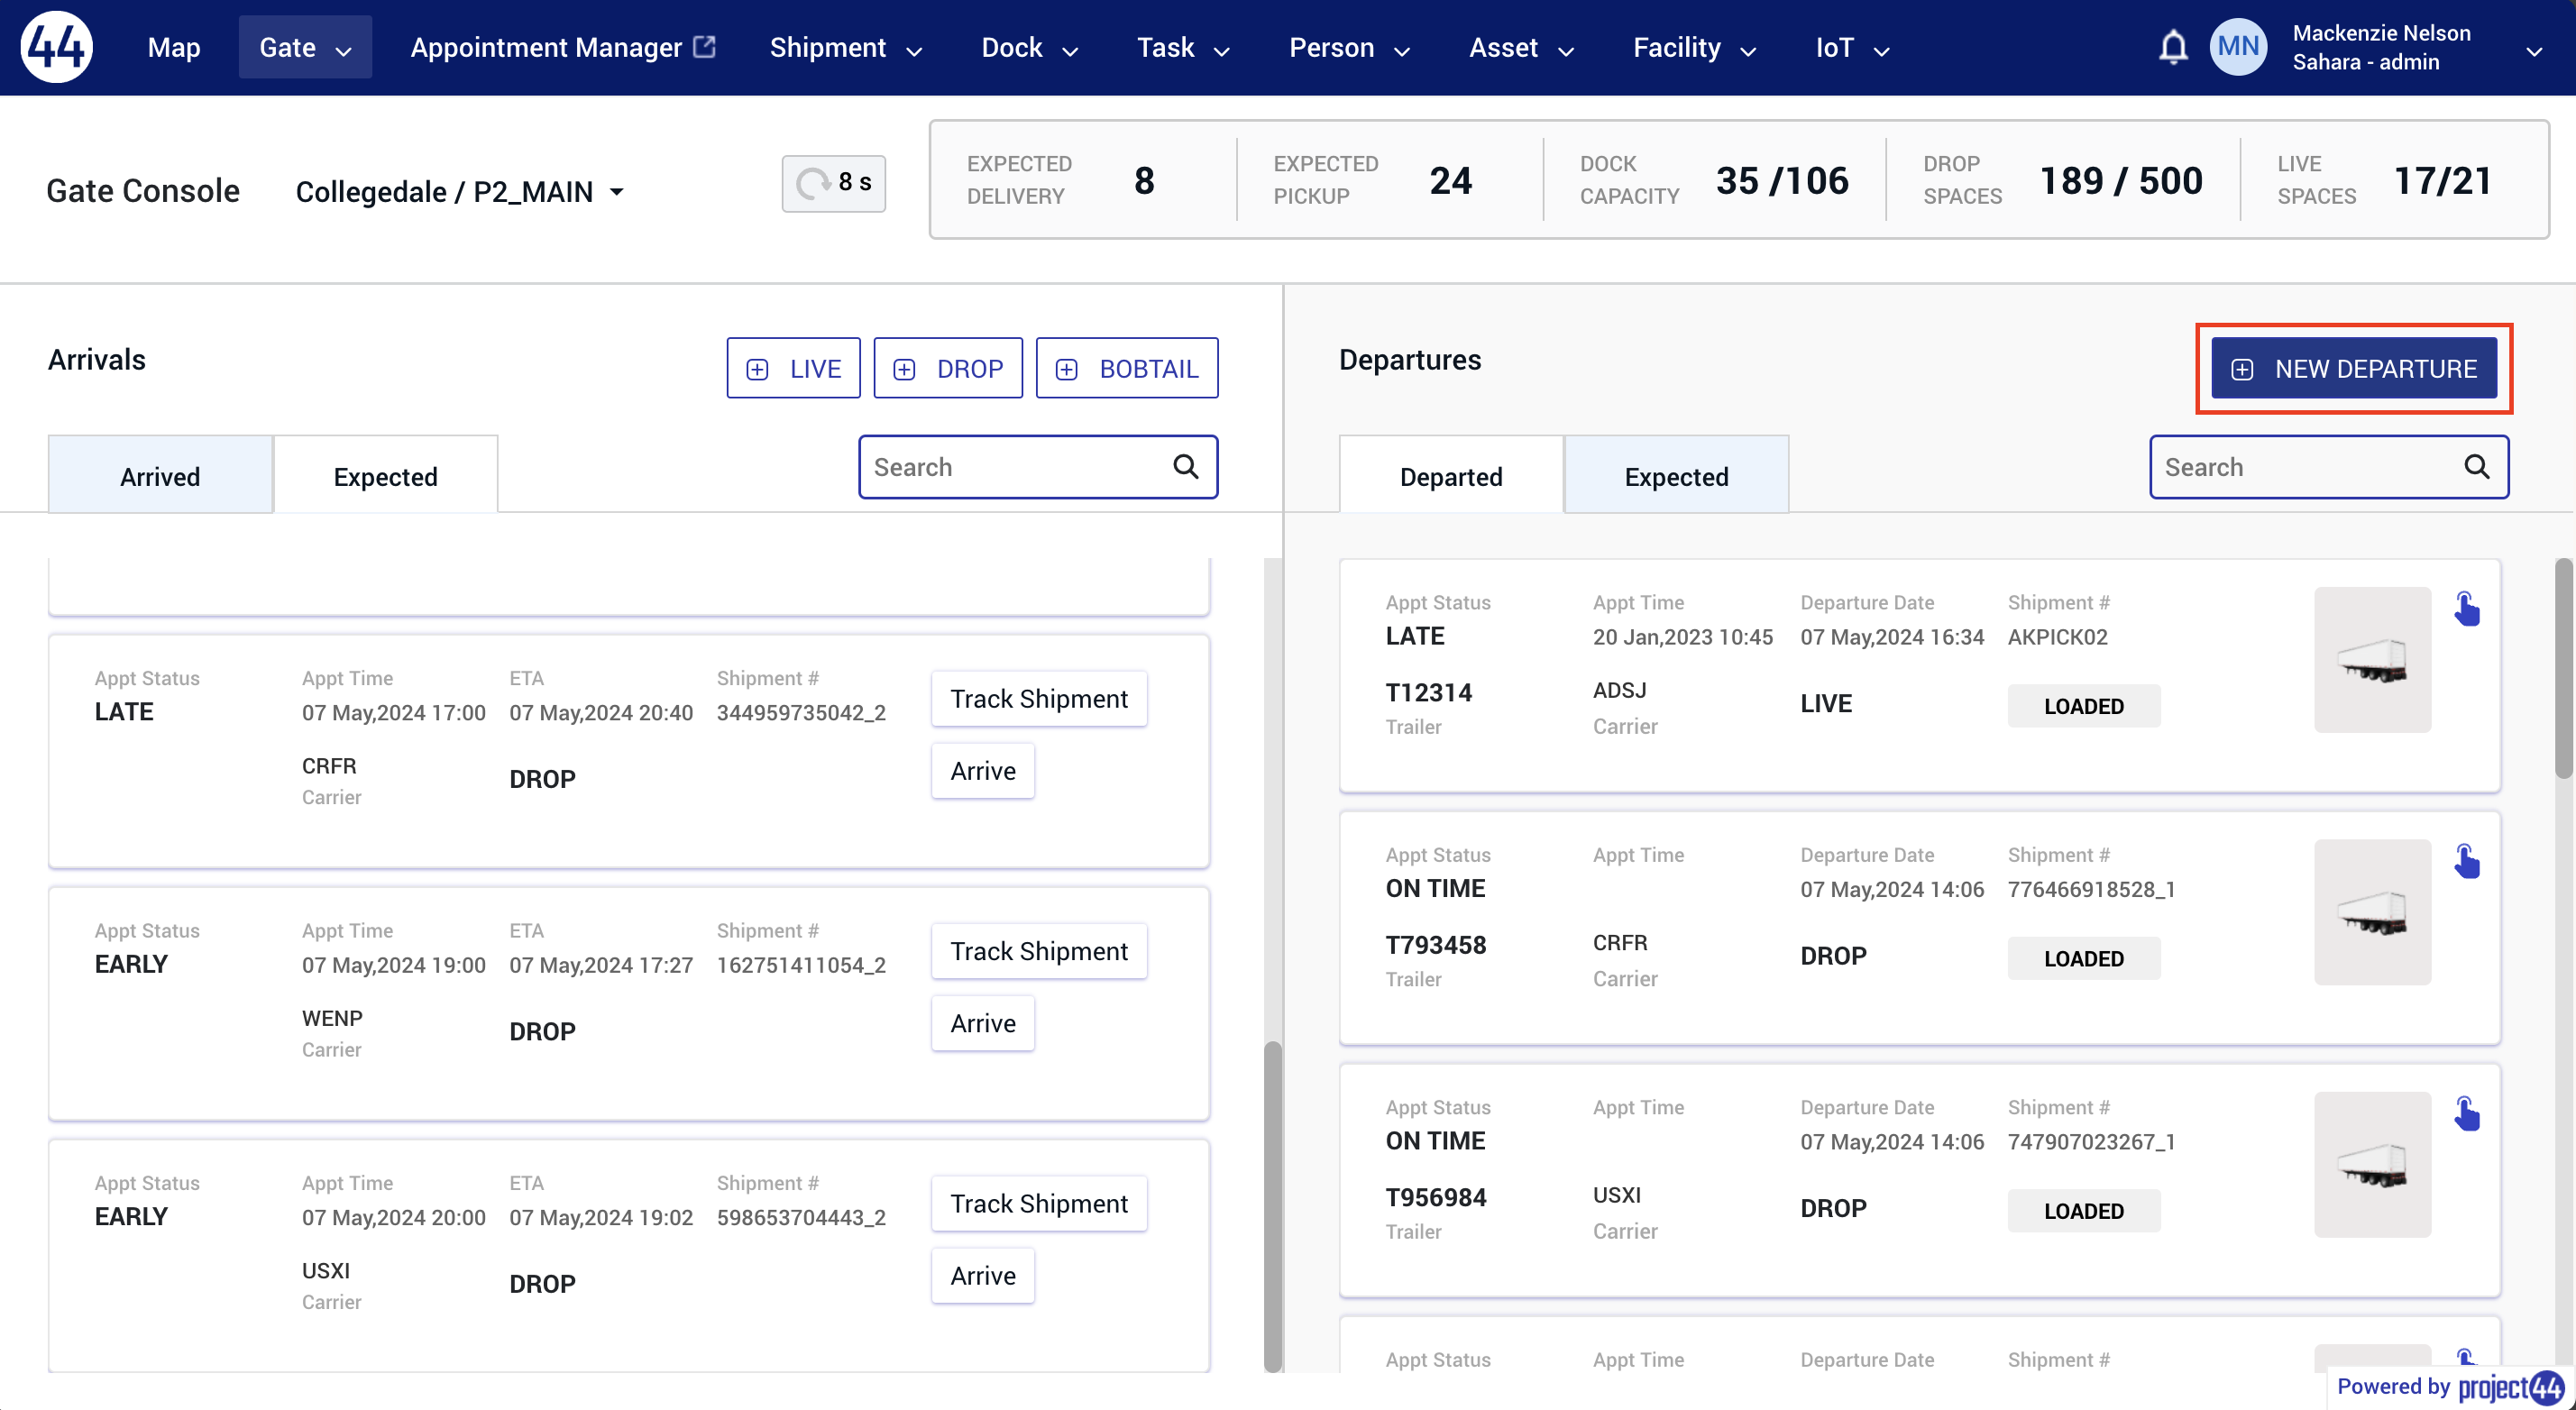The image size is (2576, 1410).
Task: Track Shipment 344959735042_2
Action: [1039, 698]
